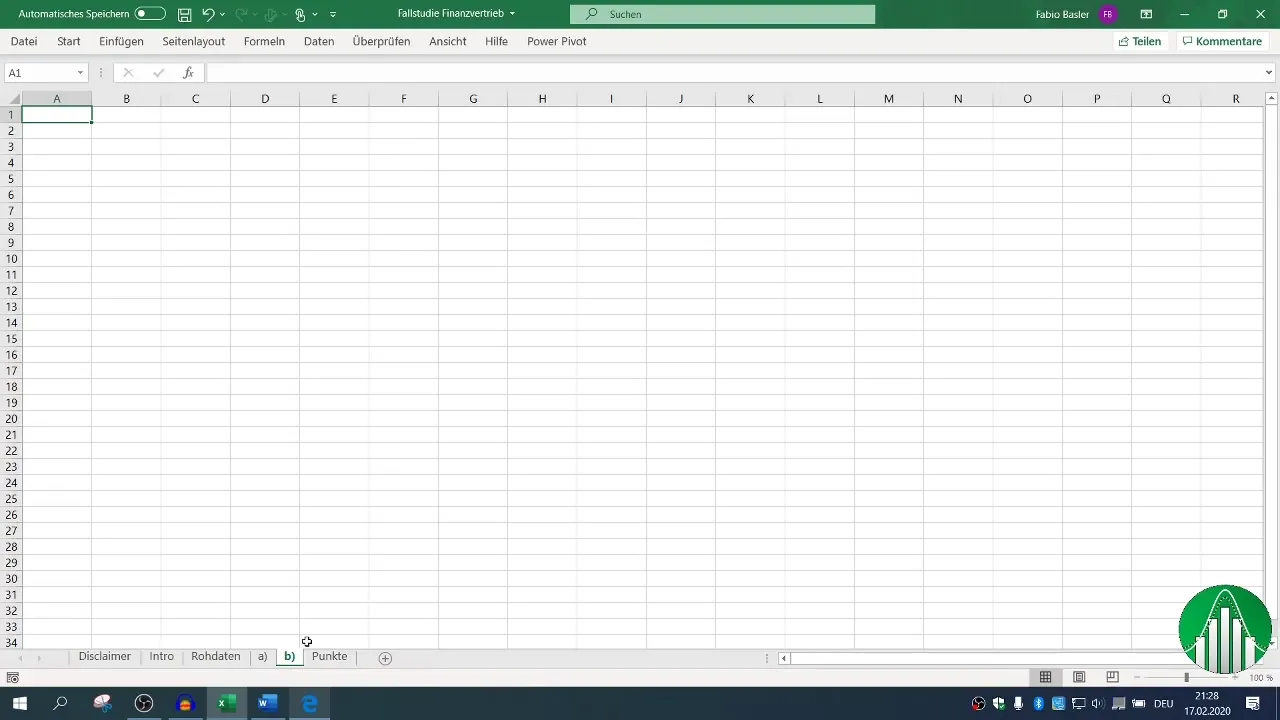Open Word from the taskbar
The image size is (1280, 720).
click(267, 704)
